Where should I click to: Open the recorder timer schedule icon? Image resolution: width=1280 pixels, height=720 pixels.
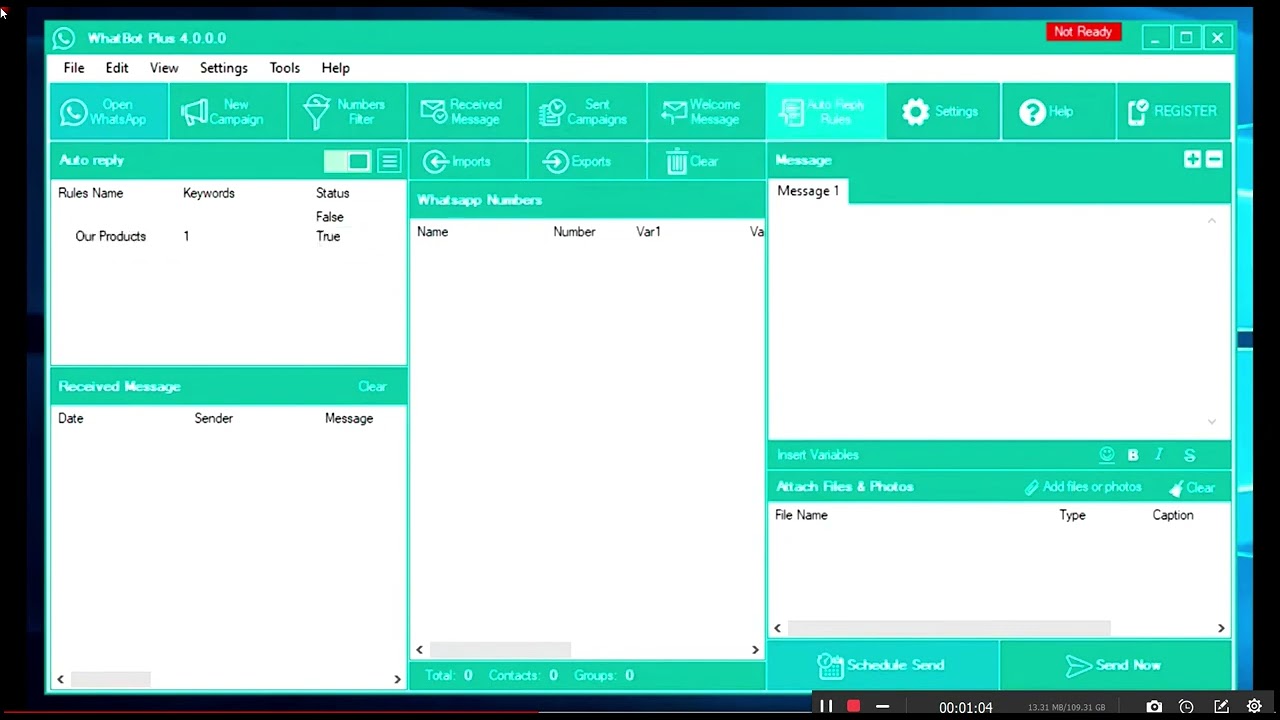pos(1186,707)
